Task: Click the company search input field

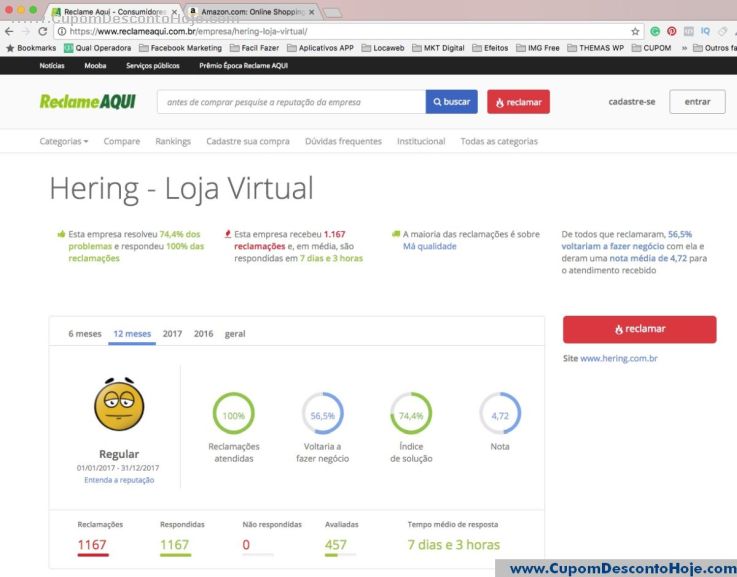Action: [291, 102]
